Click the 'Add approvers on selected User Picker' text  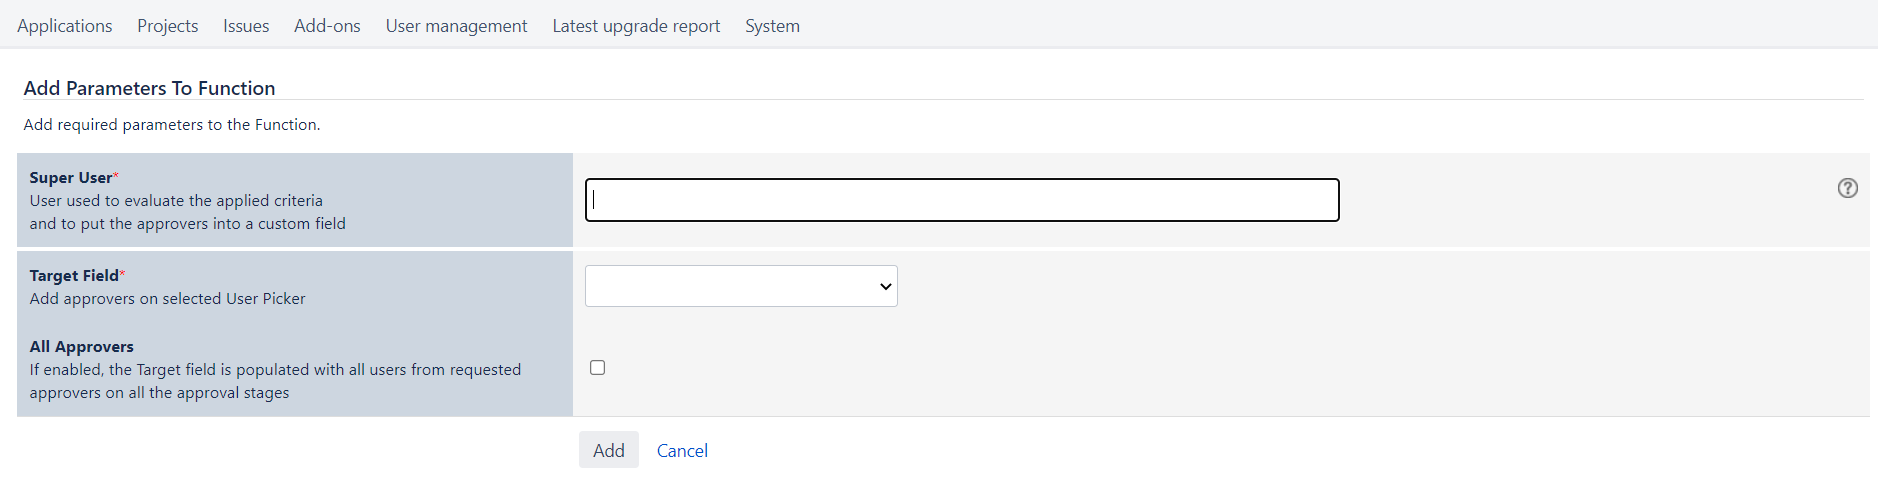coord(167,299)
